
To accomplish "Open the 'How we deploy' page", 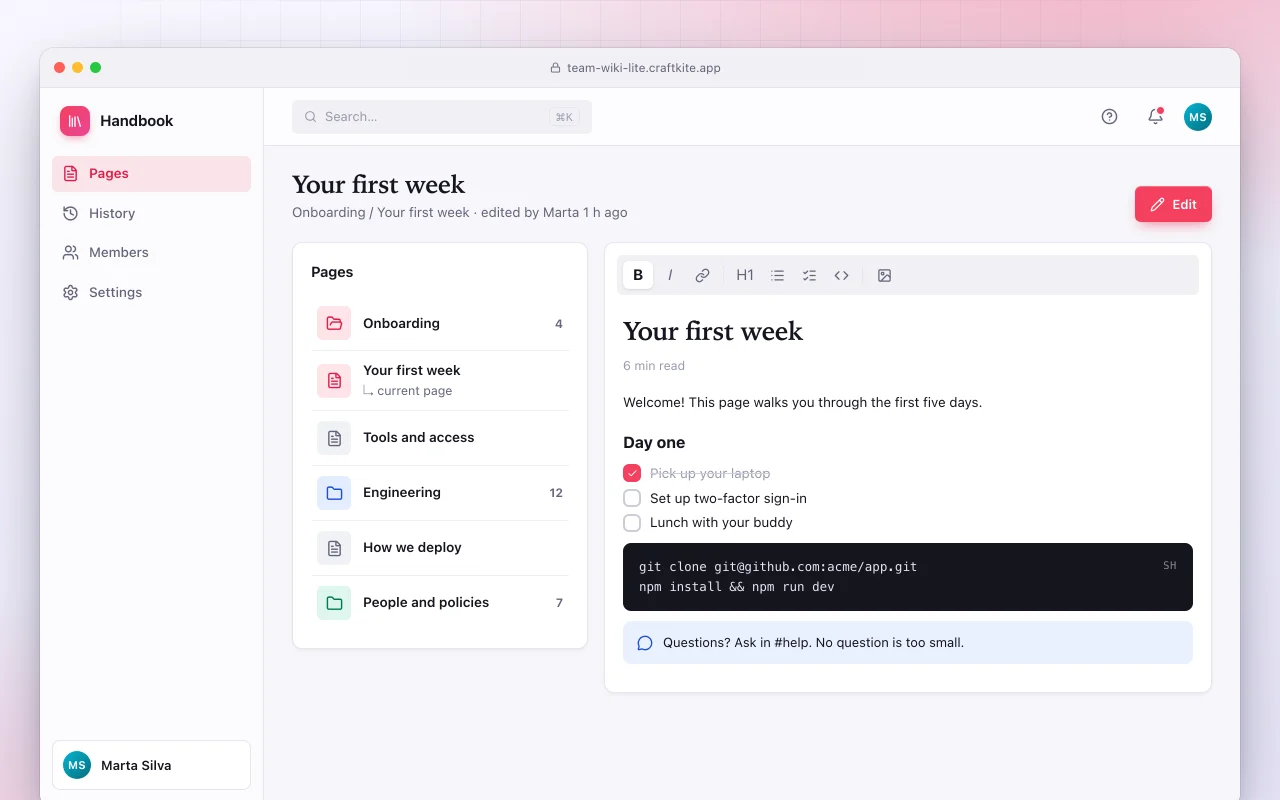I will click(440, 548).
